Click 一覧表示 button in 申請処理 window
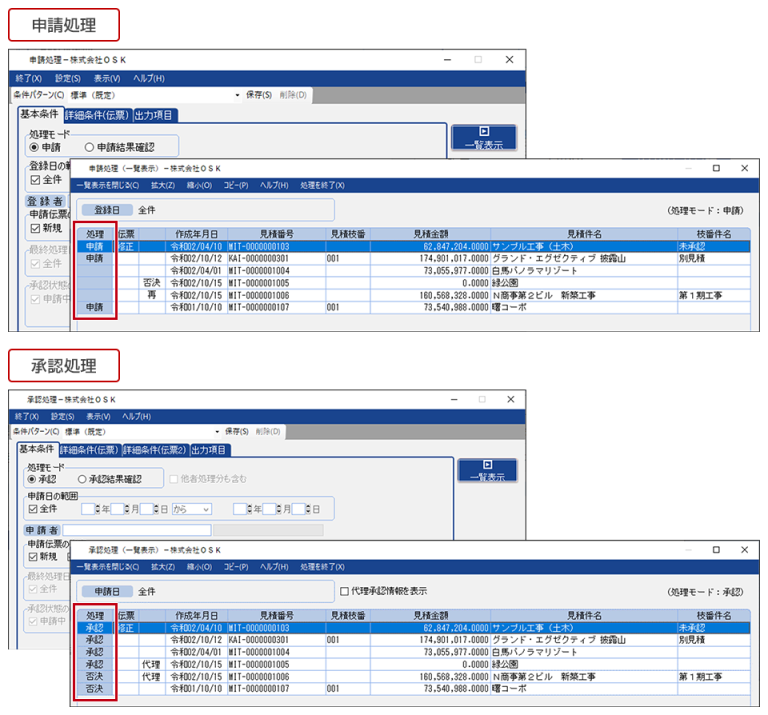This screenshot has width=768, height=715. click(483, 138)
